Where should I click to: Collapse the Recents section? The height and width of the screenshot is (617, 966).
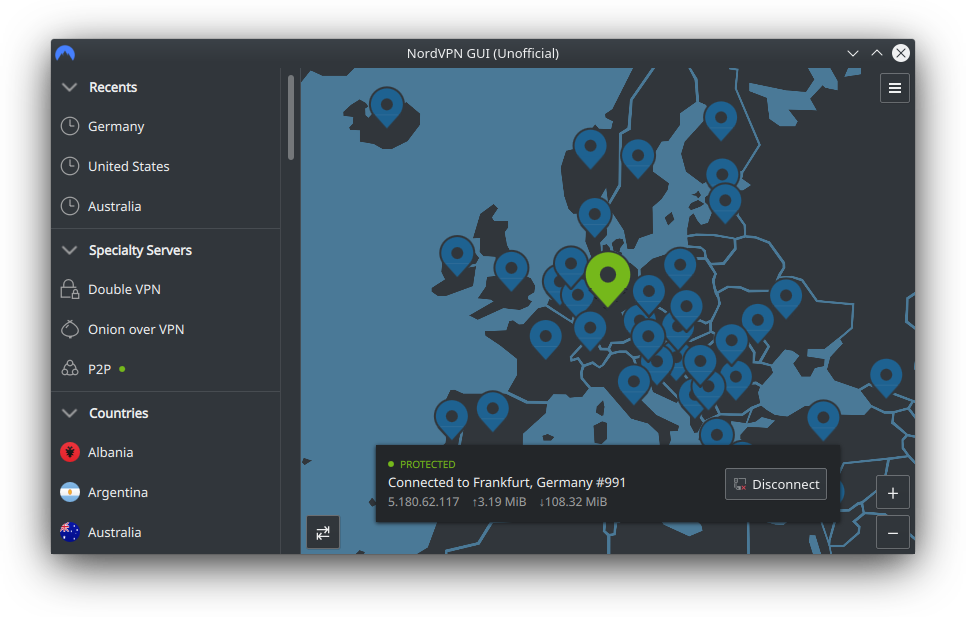coord(69,87)
